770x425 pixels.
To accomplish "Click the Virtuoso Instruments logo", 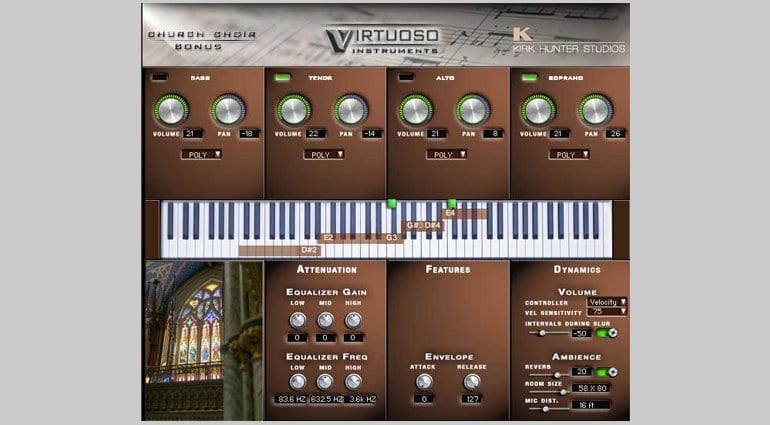I will 382,40.
